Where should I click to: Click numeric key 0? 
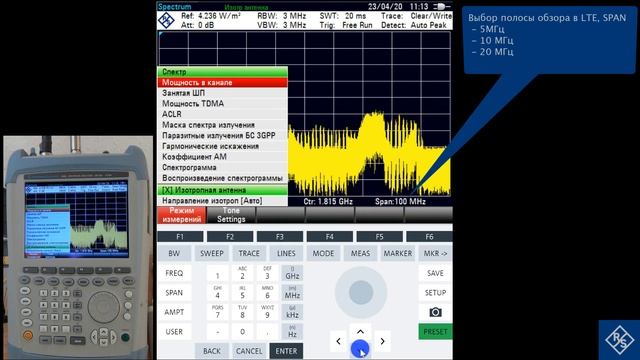242,332
